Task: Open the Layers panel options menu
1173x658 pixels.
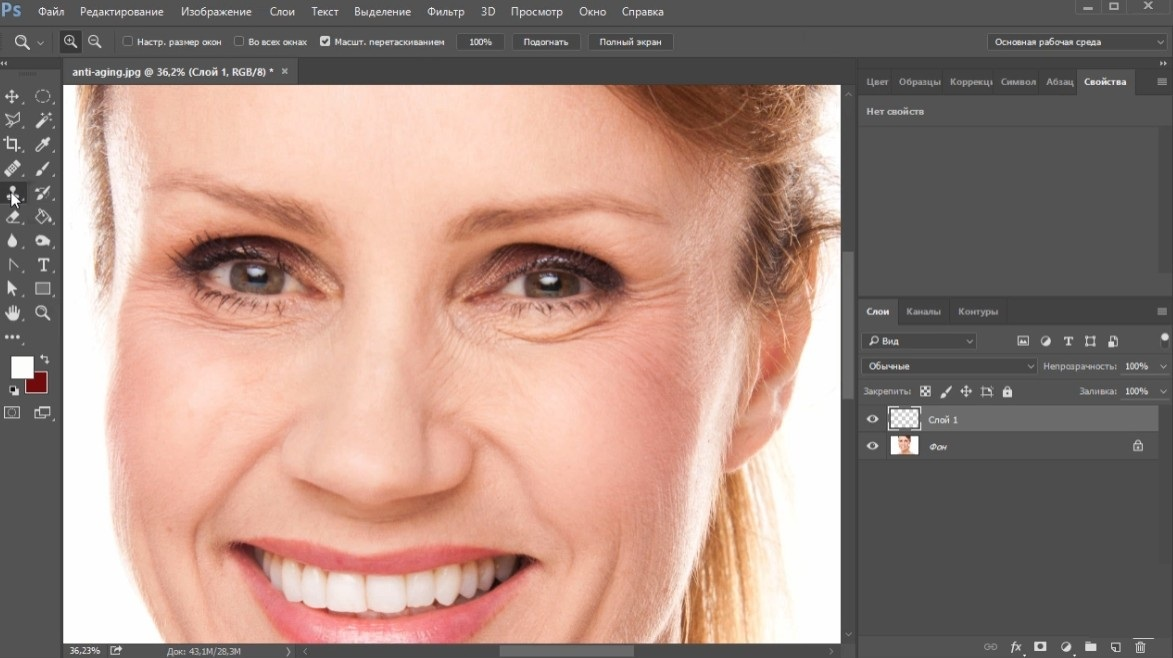Action: point(1162,312)
